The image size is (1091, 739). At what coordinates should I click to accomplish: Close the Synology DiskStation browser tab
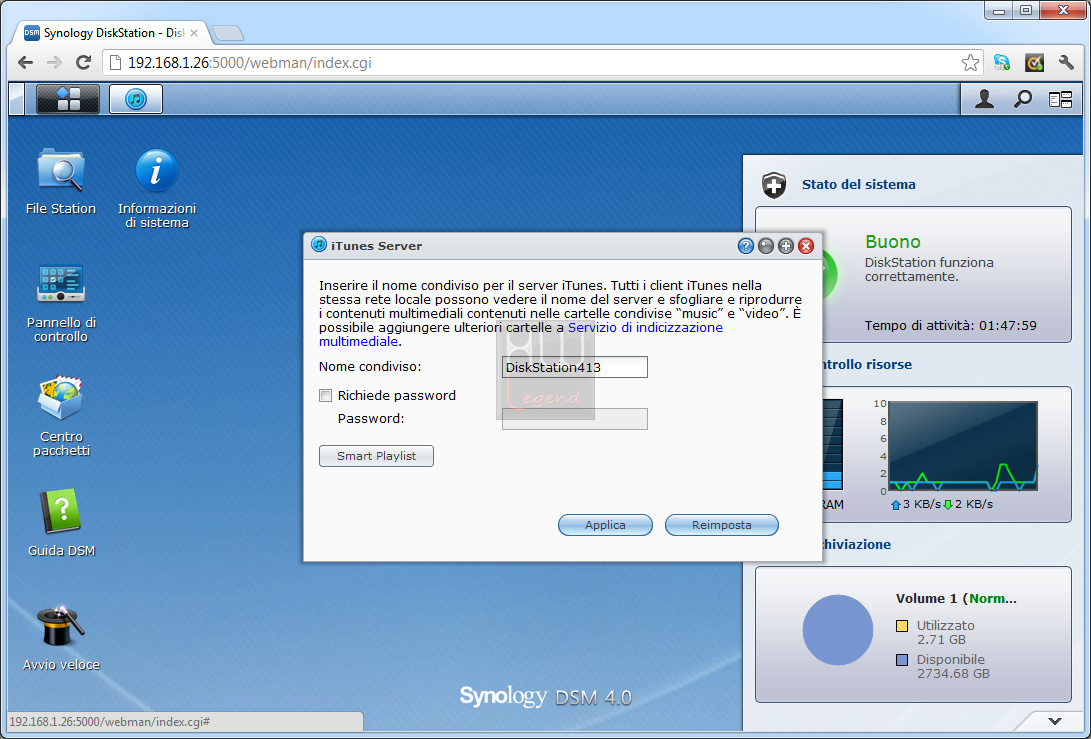pos(194,33)
